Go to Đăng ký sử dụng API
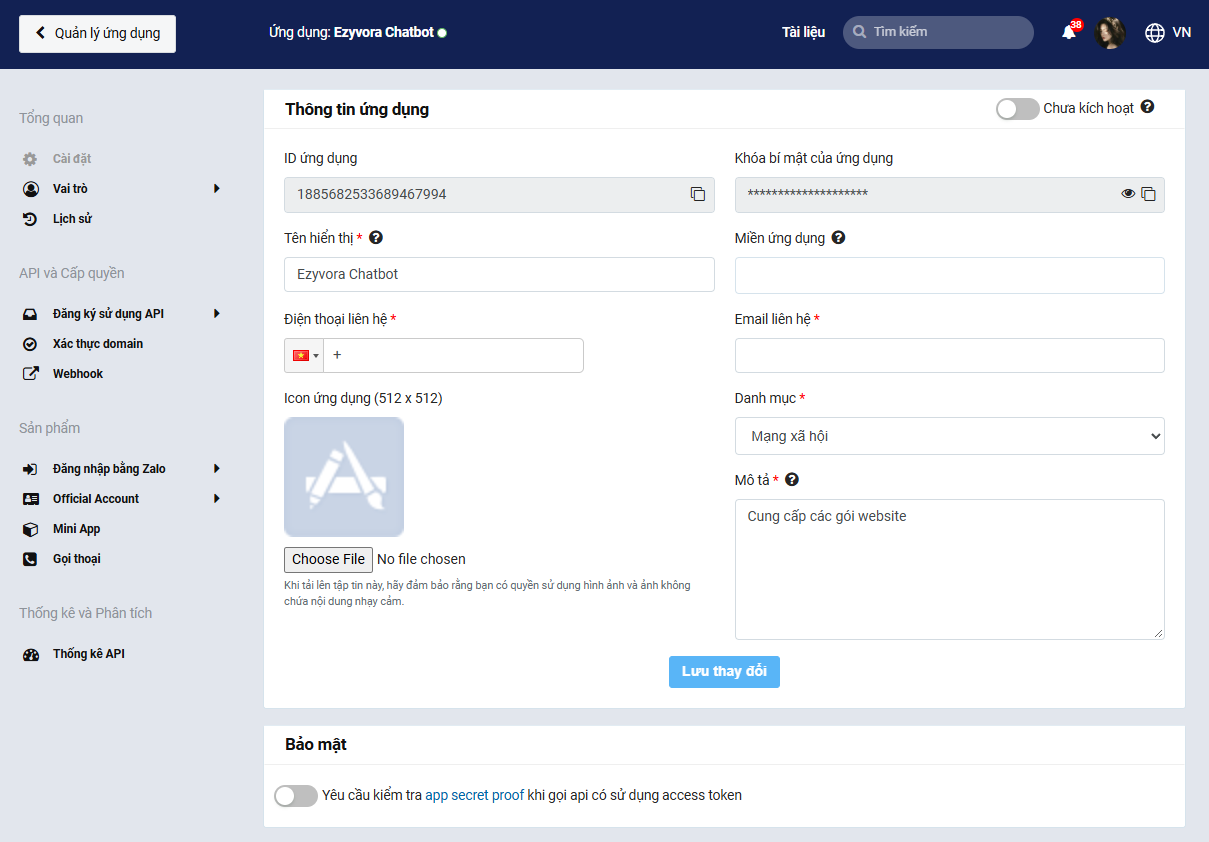The image size is (1209, 842). click(x=108, y=314)
